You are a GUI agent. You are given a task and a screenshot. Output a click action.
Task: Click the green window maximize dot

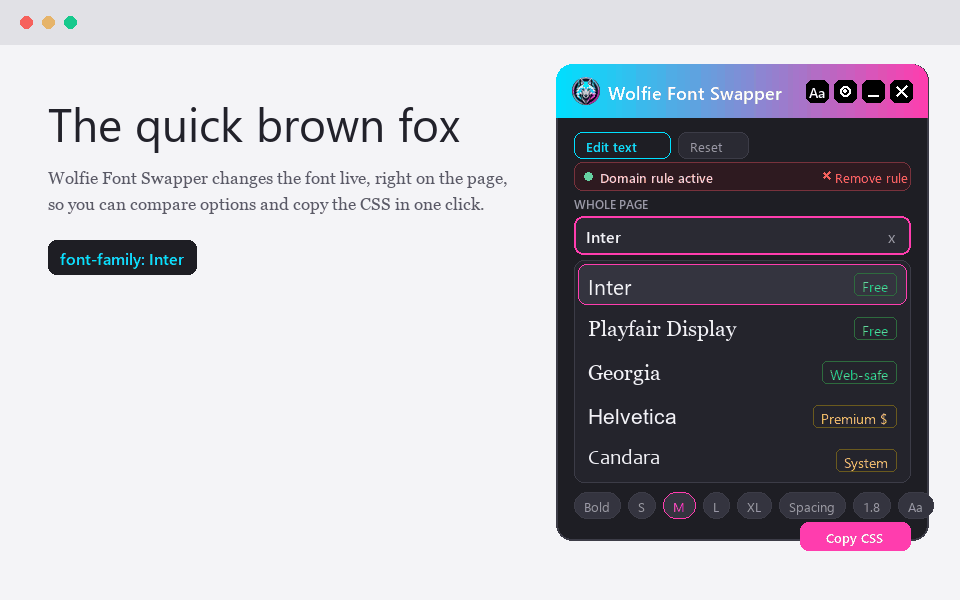click(x=70, y=23)
